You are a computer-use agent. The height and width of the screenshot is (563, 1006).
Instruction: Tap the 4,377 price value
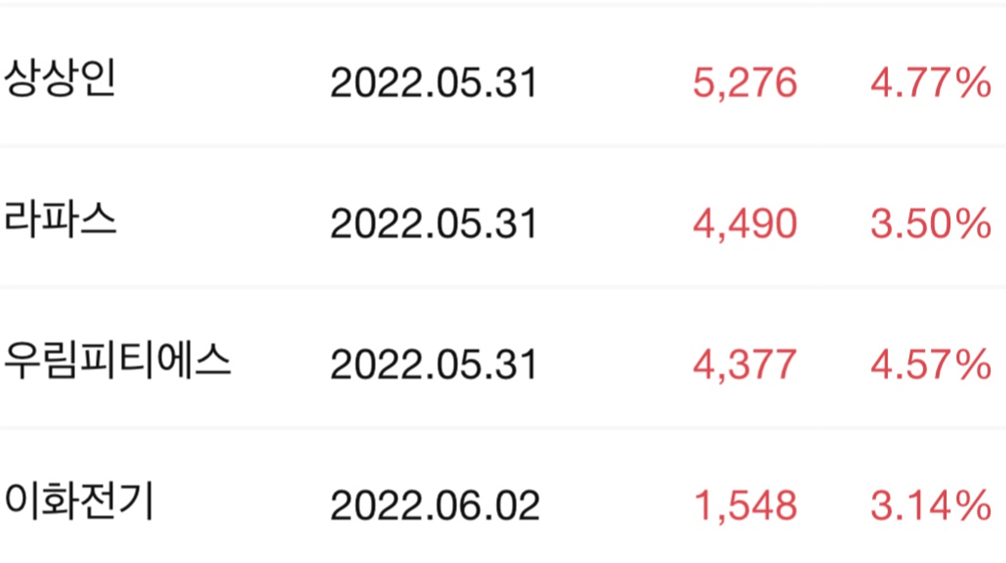(745, 366)
